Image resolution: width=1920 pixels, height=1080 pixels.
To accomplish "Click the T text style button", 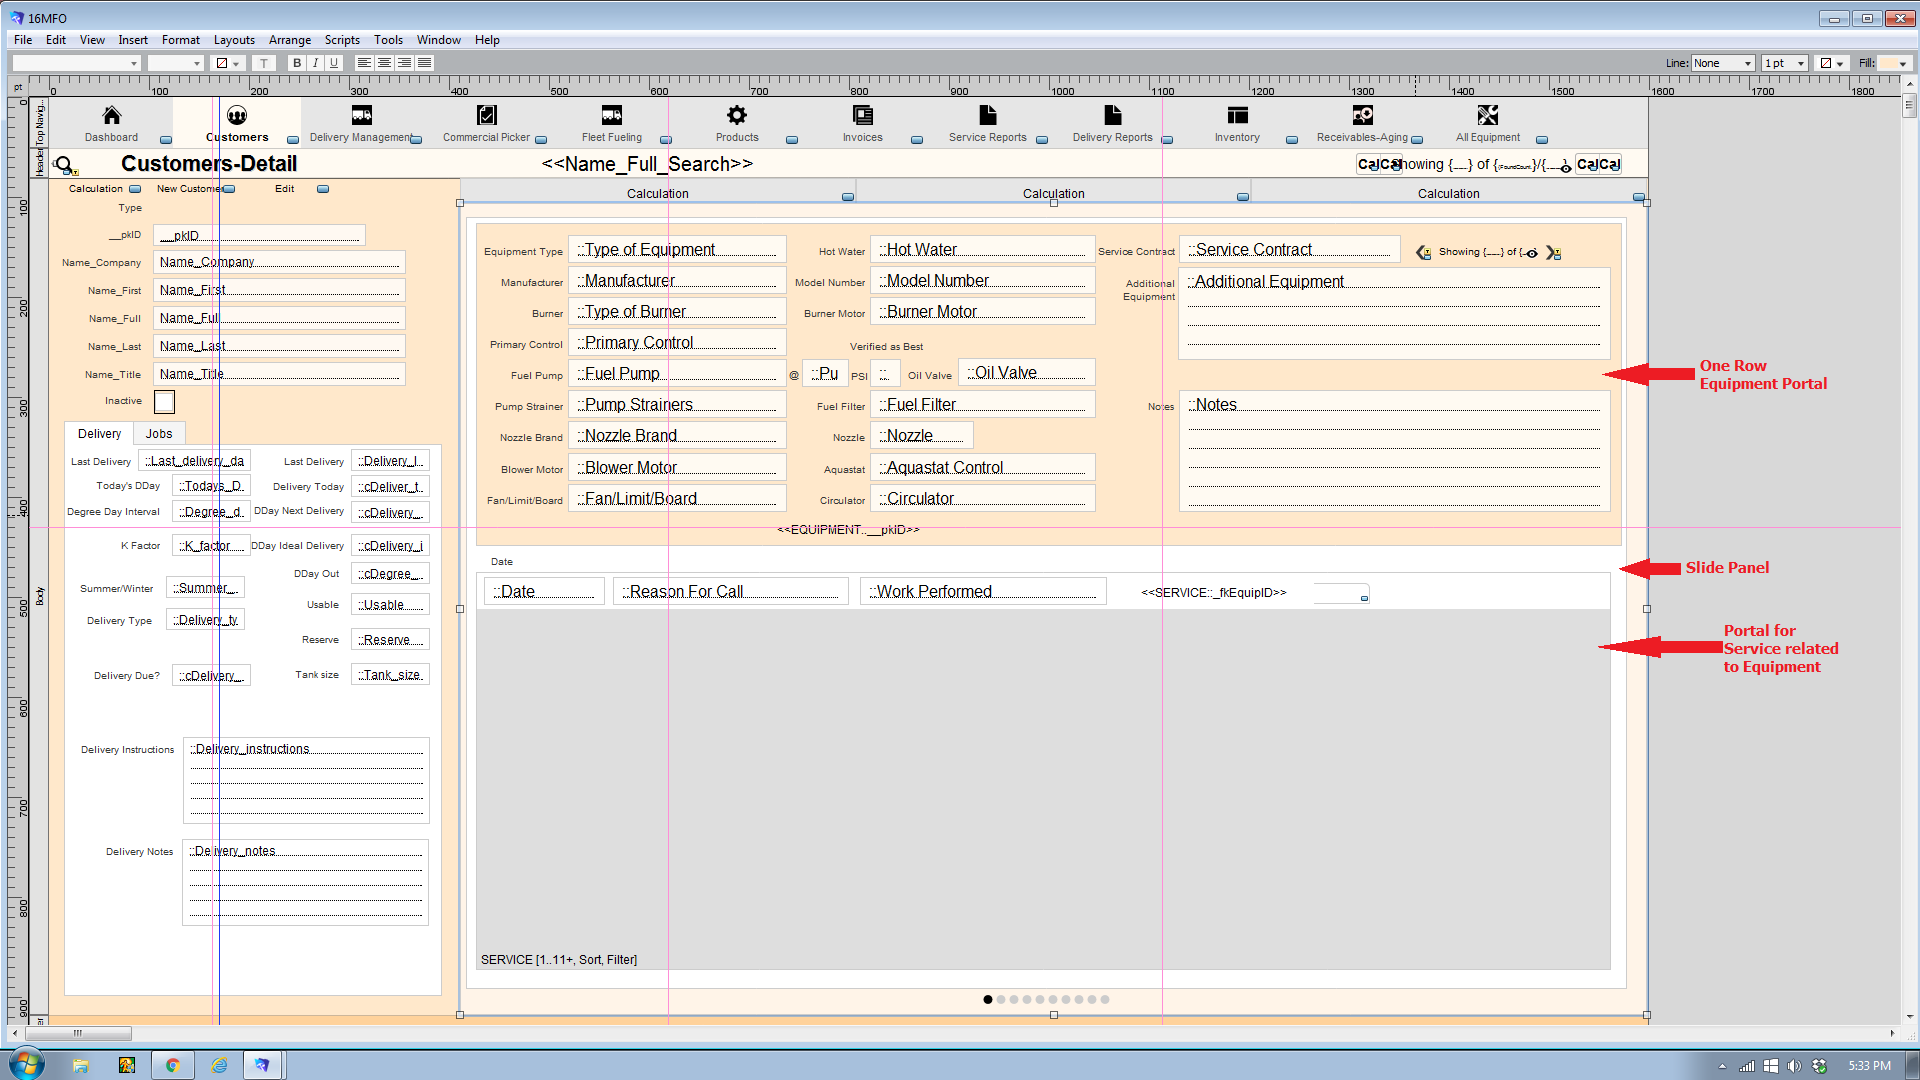I will click(x=264, y=63).
